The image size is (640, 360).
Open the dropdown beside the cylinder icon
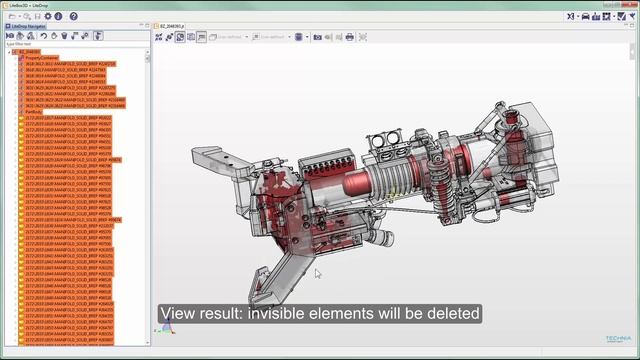307,37
